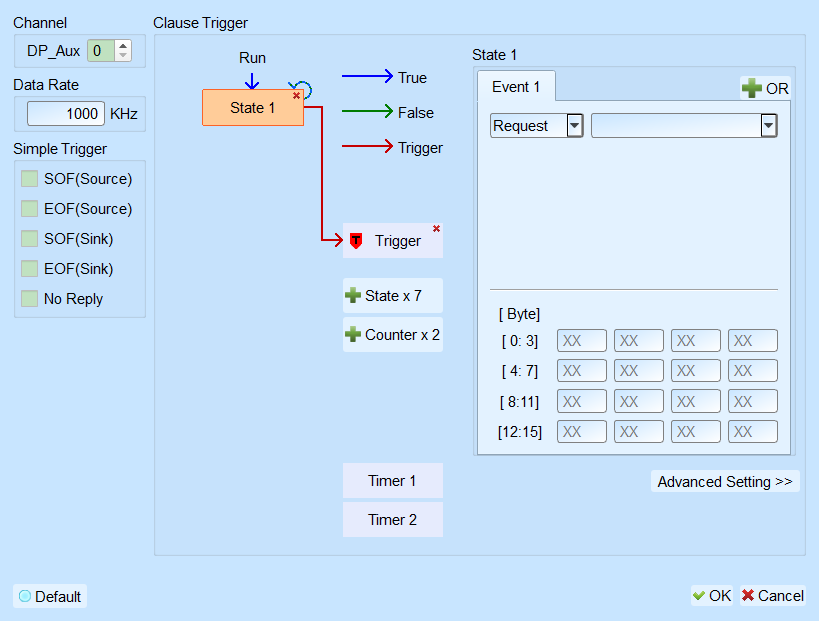Add a state with the State x 7 plus icon
Image resolution: width=819 pixels, height=621 pixels.
[x=353, y=296]
